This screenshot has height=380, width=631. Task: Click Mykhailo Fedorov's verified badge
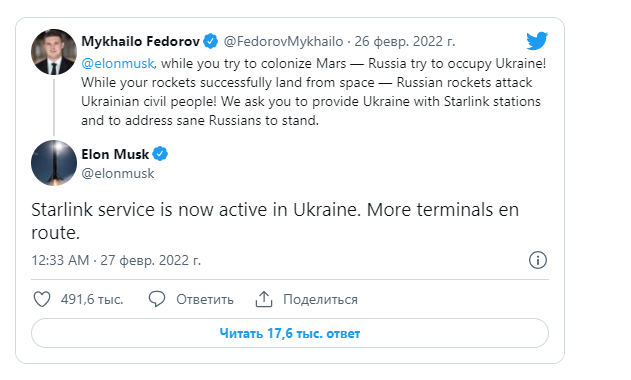[x=210, y=41]
